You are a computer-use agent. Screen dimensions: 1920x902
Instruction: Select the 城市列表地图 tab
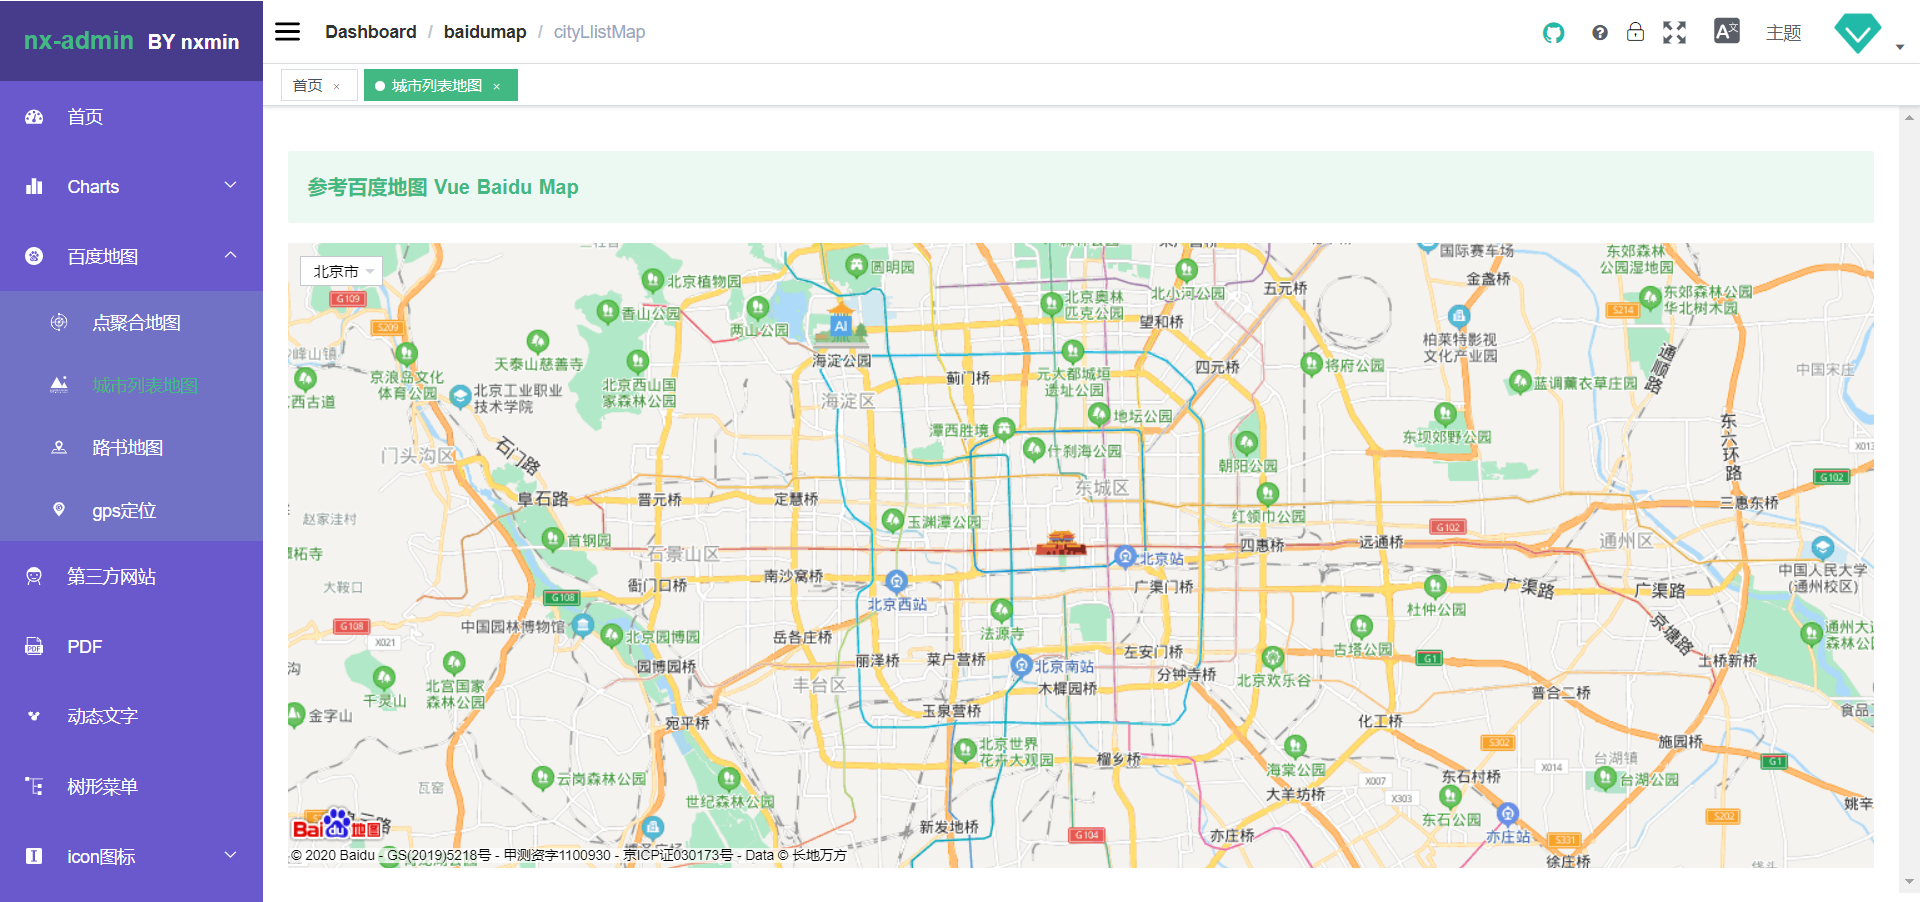click(x=437, y=86)
